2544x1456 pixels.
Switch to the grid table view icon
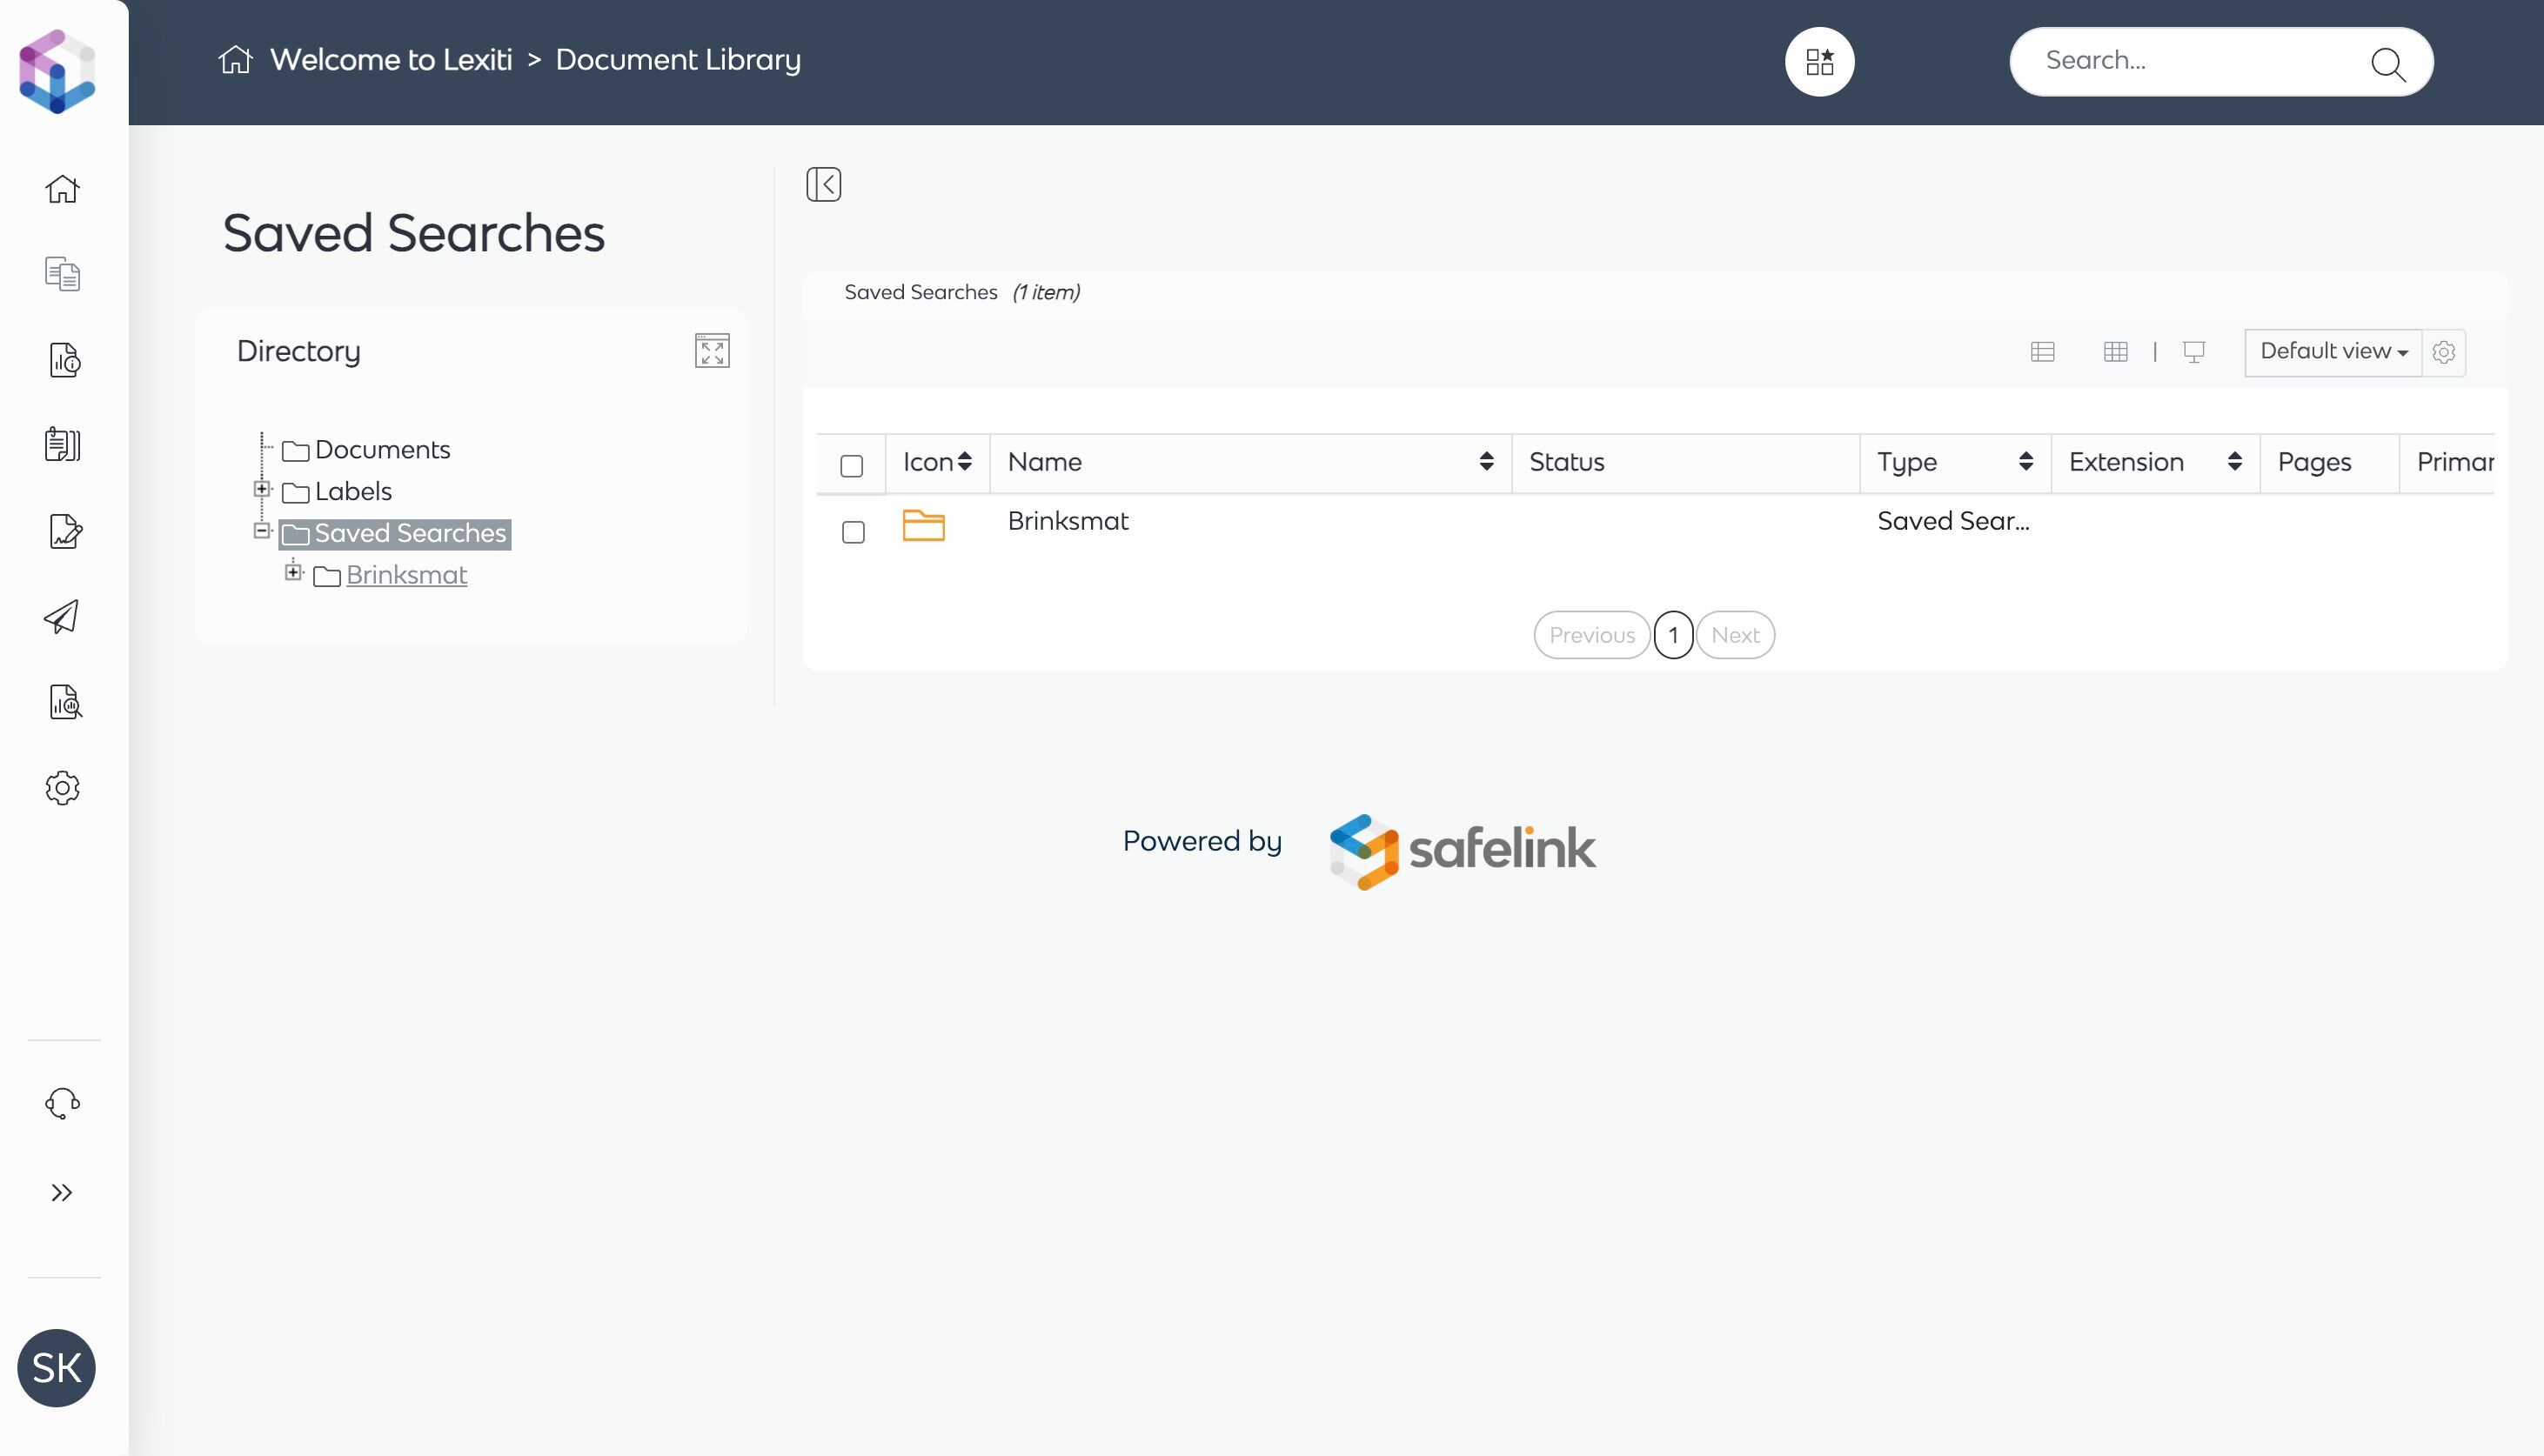(2115, 352)
